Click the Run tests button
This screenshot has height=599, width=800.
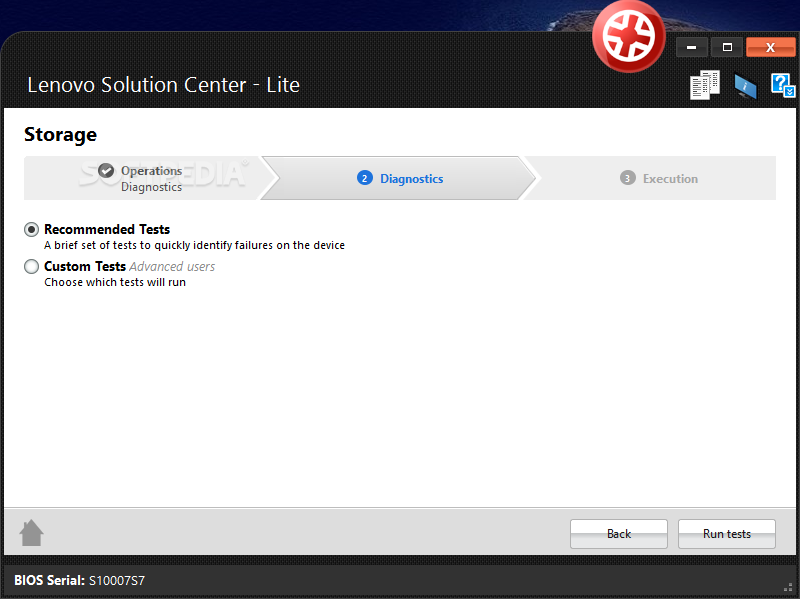click(x=727, y=534)
